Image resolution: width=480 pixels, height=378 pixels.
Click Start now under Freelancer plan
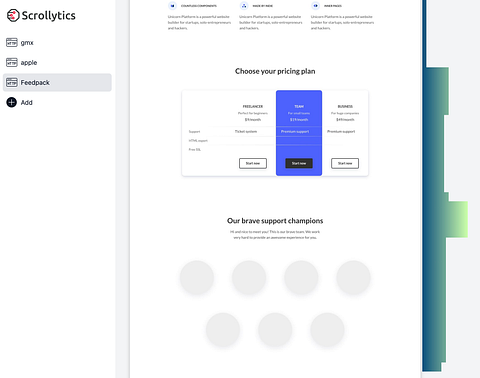(253, 163)
